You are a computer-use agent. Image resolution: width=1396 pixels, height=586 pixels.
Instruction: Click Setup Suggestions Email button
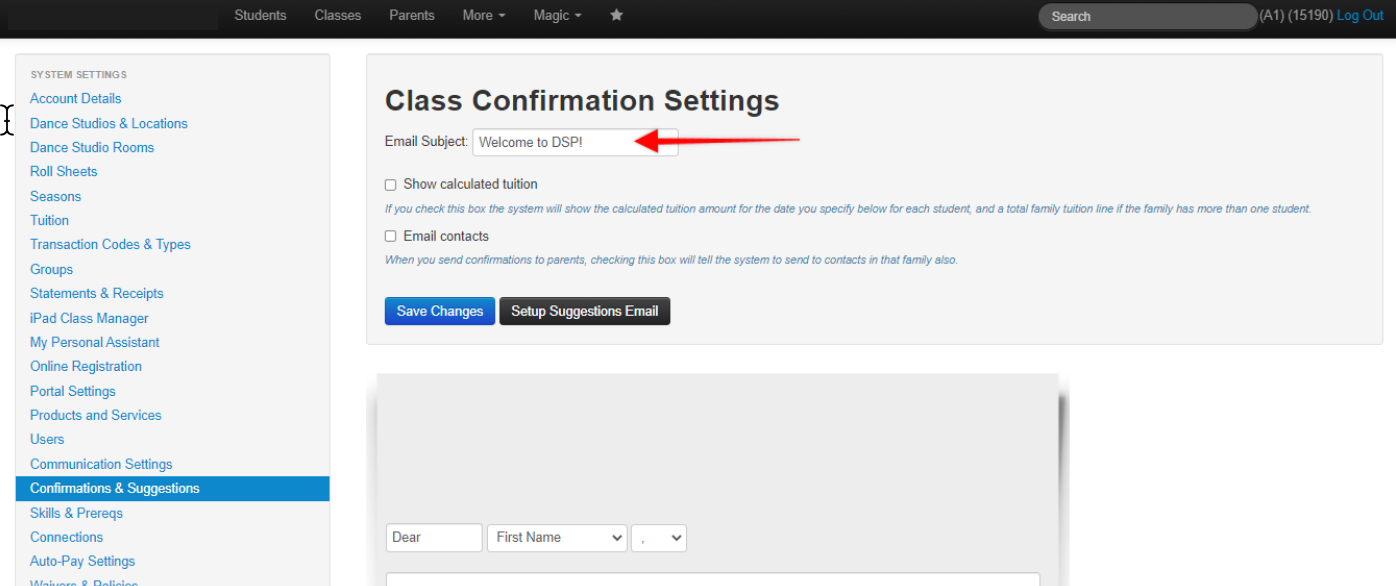585,311
